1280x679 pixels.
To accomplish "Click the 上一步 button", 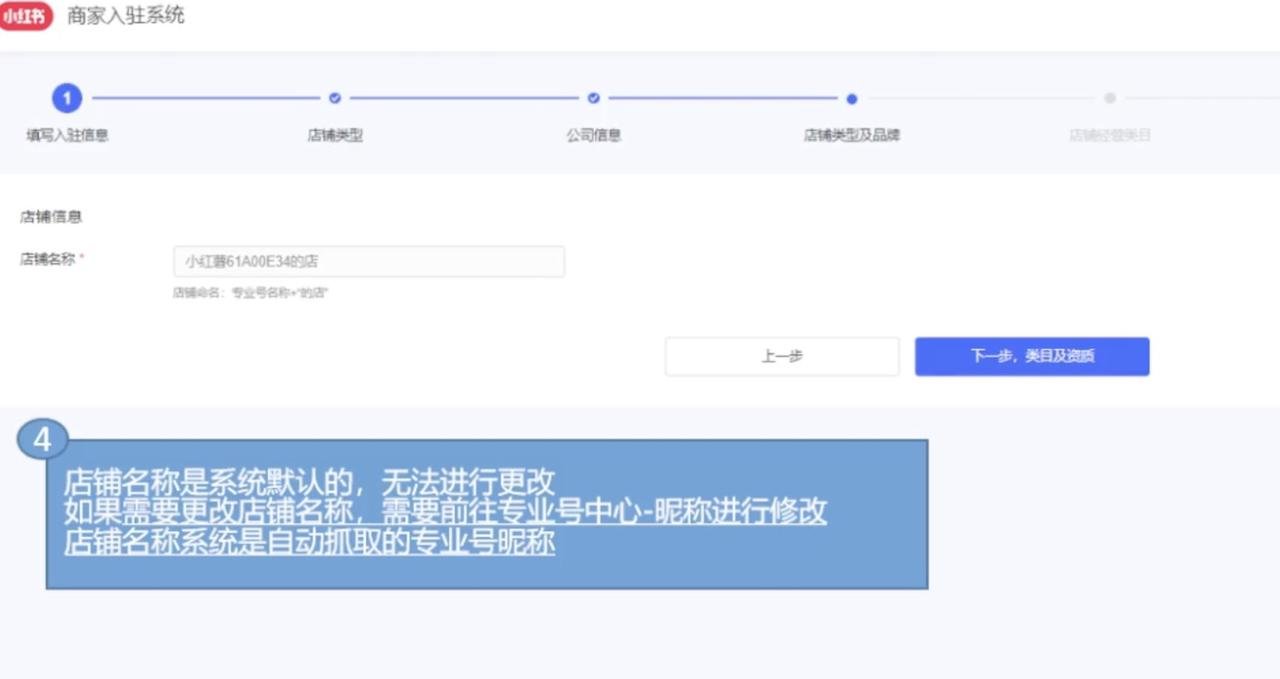I will (782, 356).
